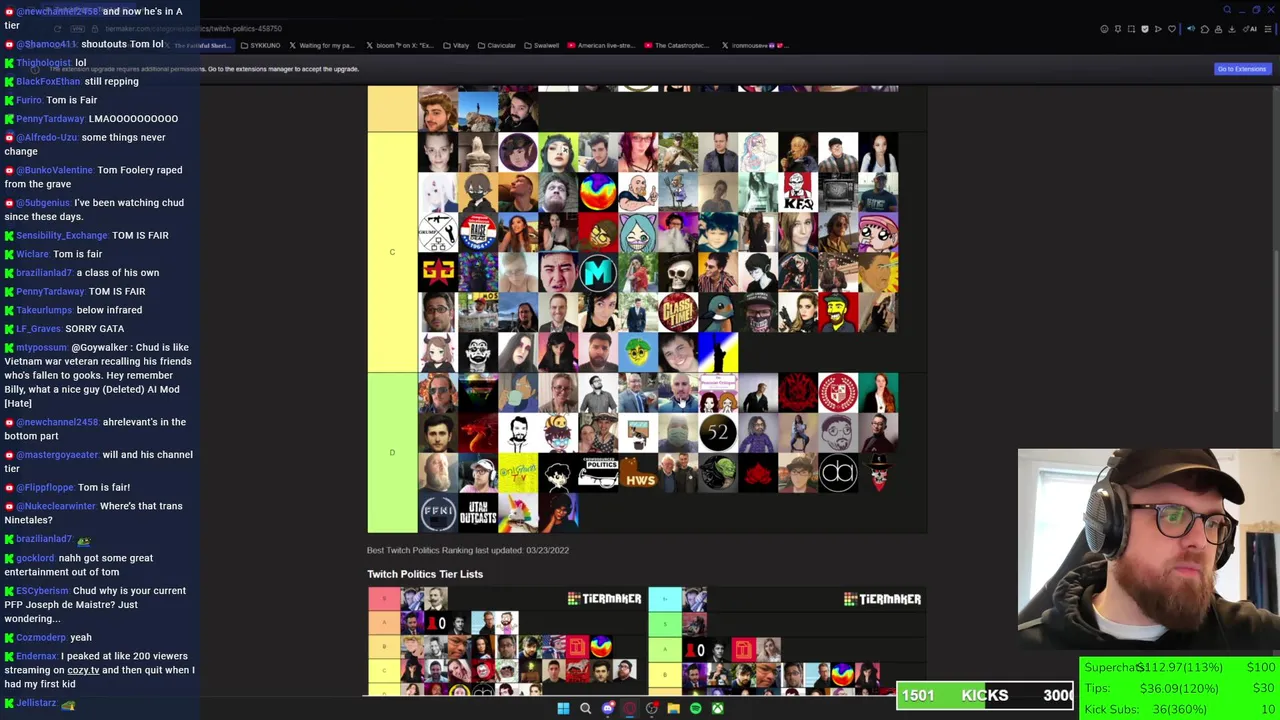The height and width of the screenshot is (720, 1280).
Task: Launch Spotify from the taskbar
Action: 695,708
